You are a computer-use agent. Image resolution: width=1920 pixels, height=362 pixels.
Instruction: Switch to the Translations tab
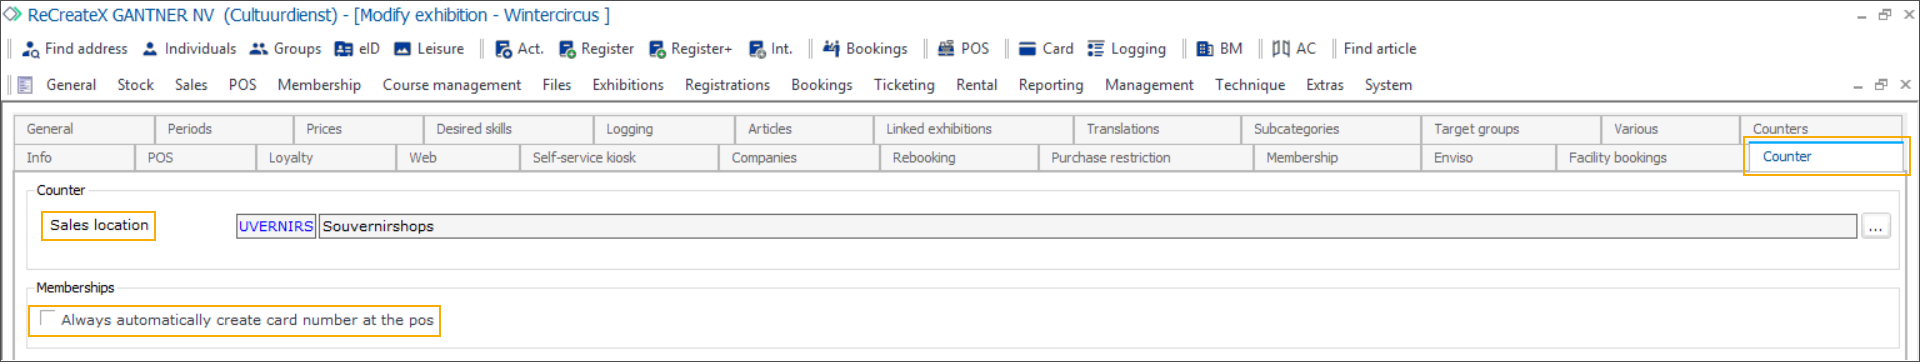1158,129
